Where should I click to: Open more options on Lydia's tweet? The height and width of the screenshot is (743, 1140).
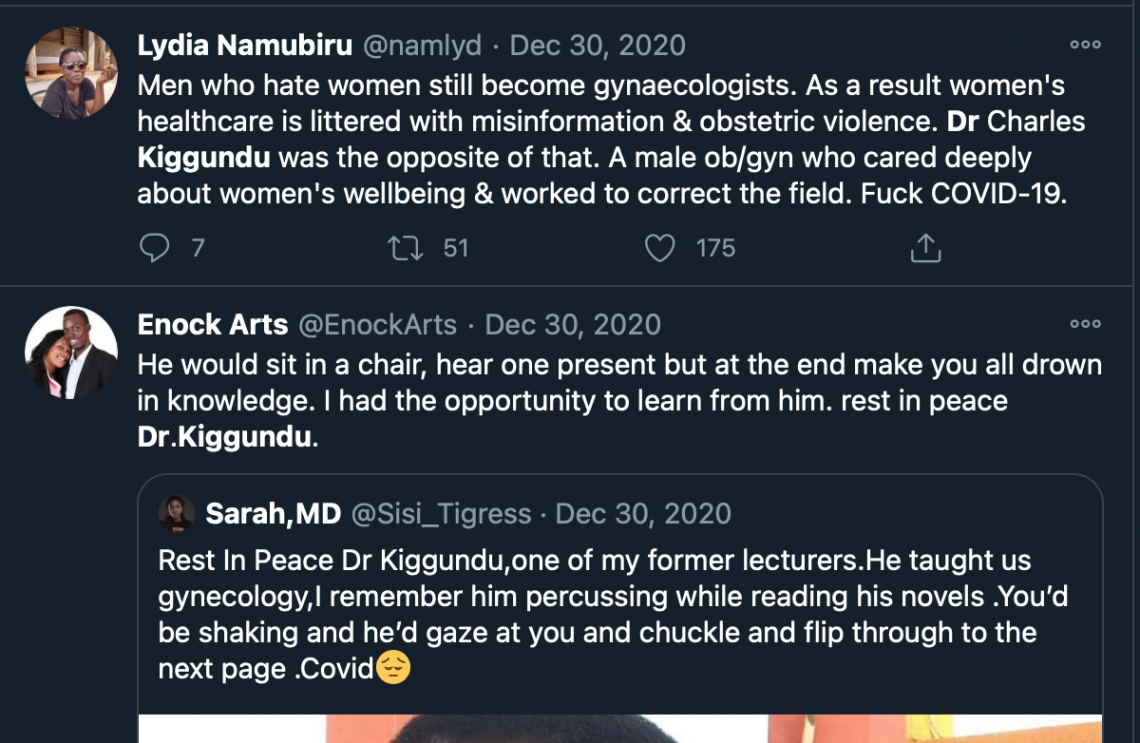[1085, 46]
